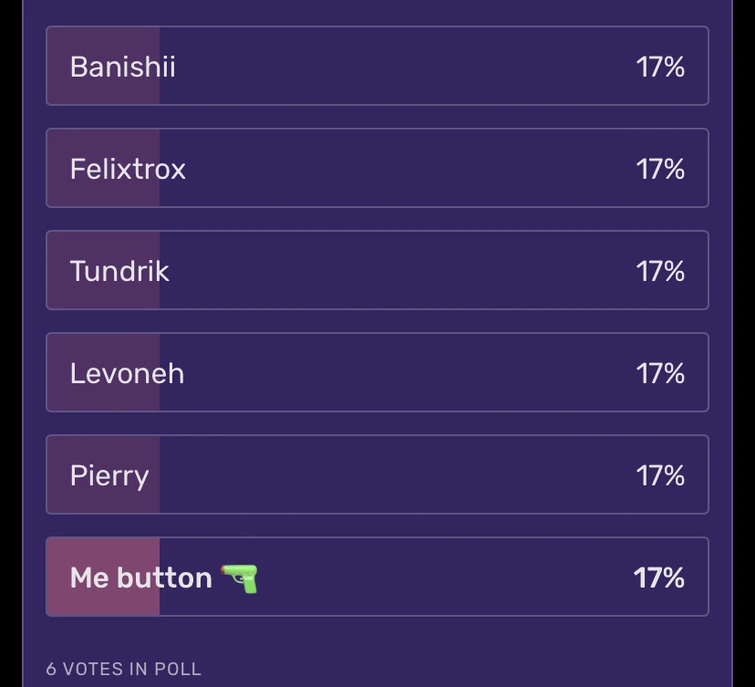Tap the 17% result for Tundrik
This screenshot has width=755, height=687.
coord(660,271)
